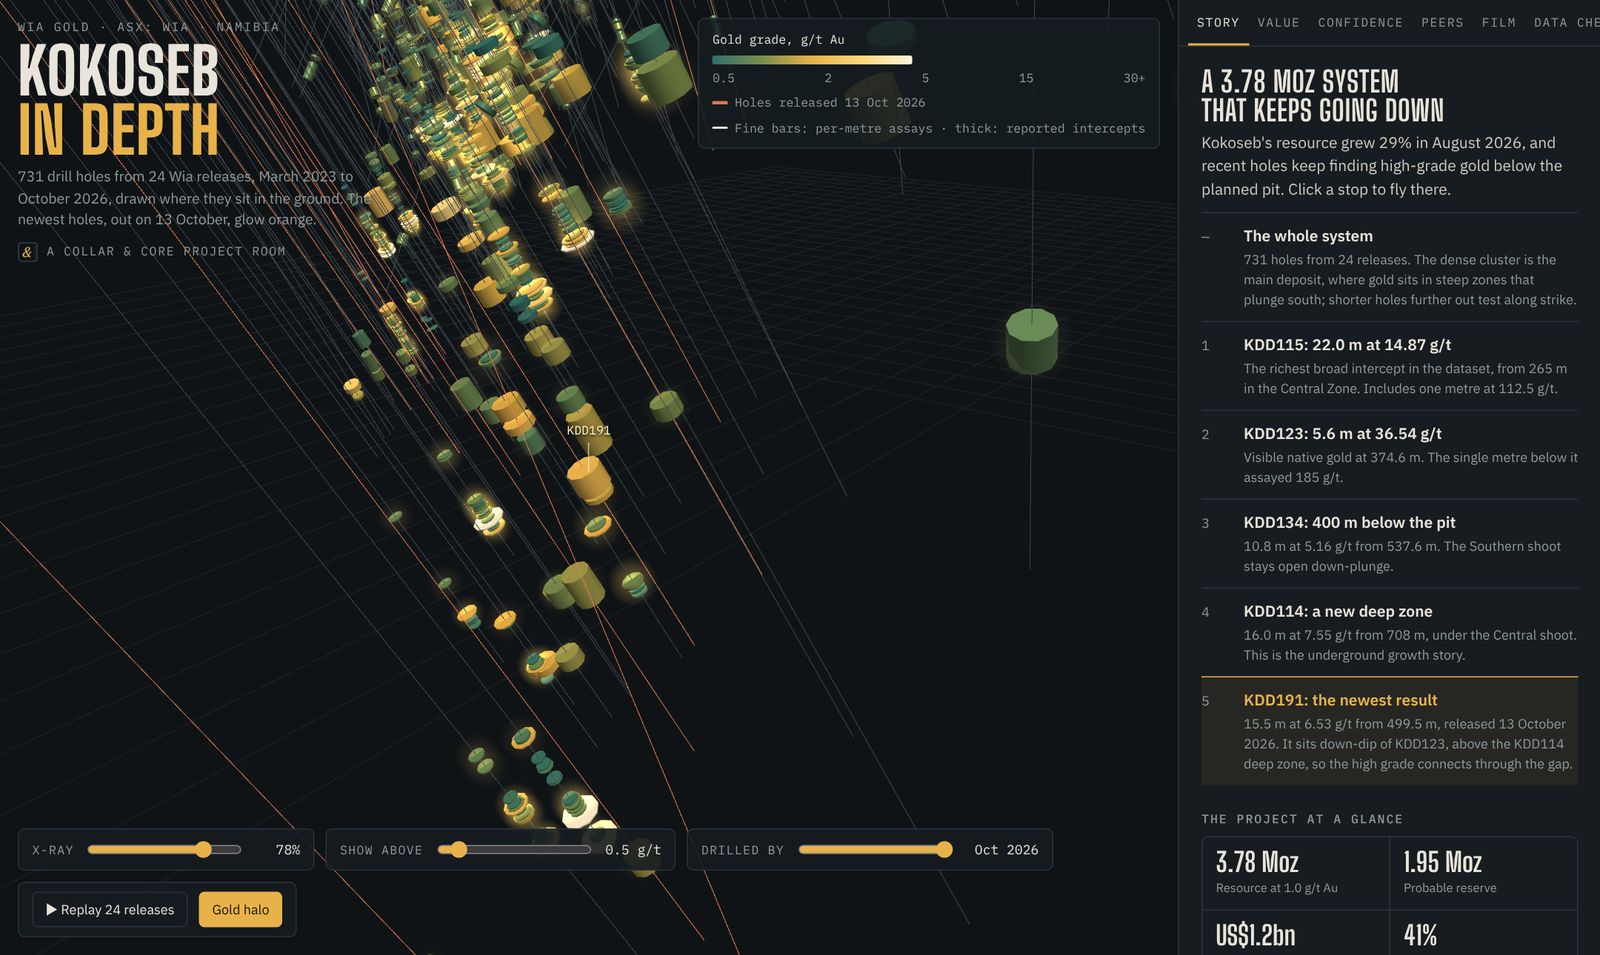1600x955 pixels.
Task: Replay 24 releases animation
Action: tap(110, 910)
